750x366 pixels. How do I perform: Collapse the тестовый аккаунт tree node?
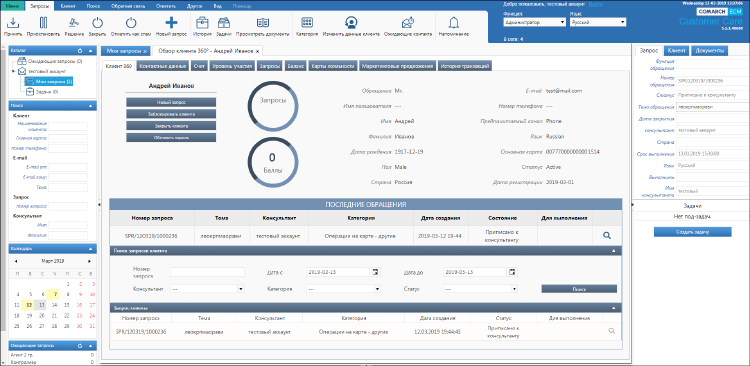(14, 71)
